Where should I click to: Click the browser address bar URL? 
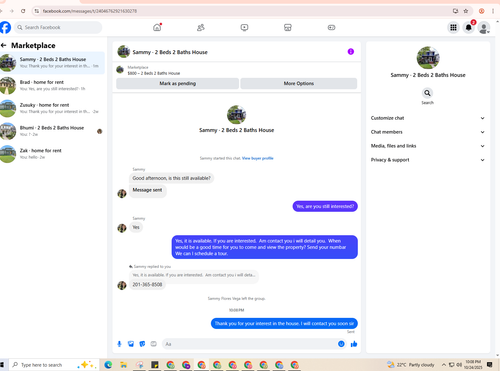(x=90, y=11)
